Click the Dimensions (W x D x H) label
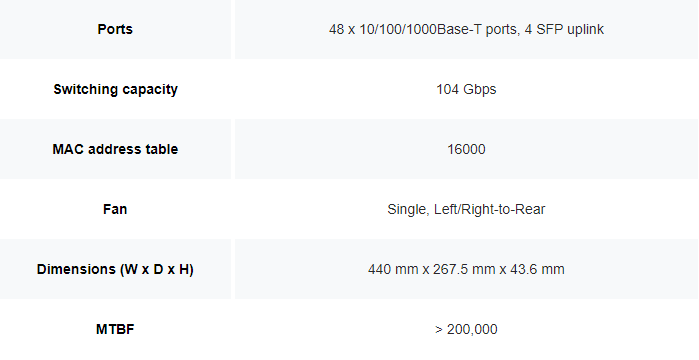Screen dimensions: 699x360 (115, 269)
